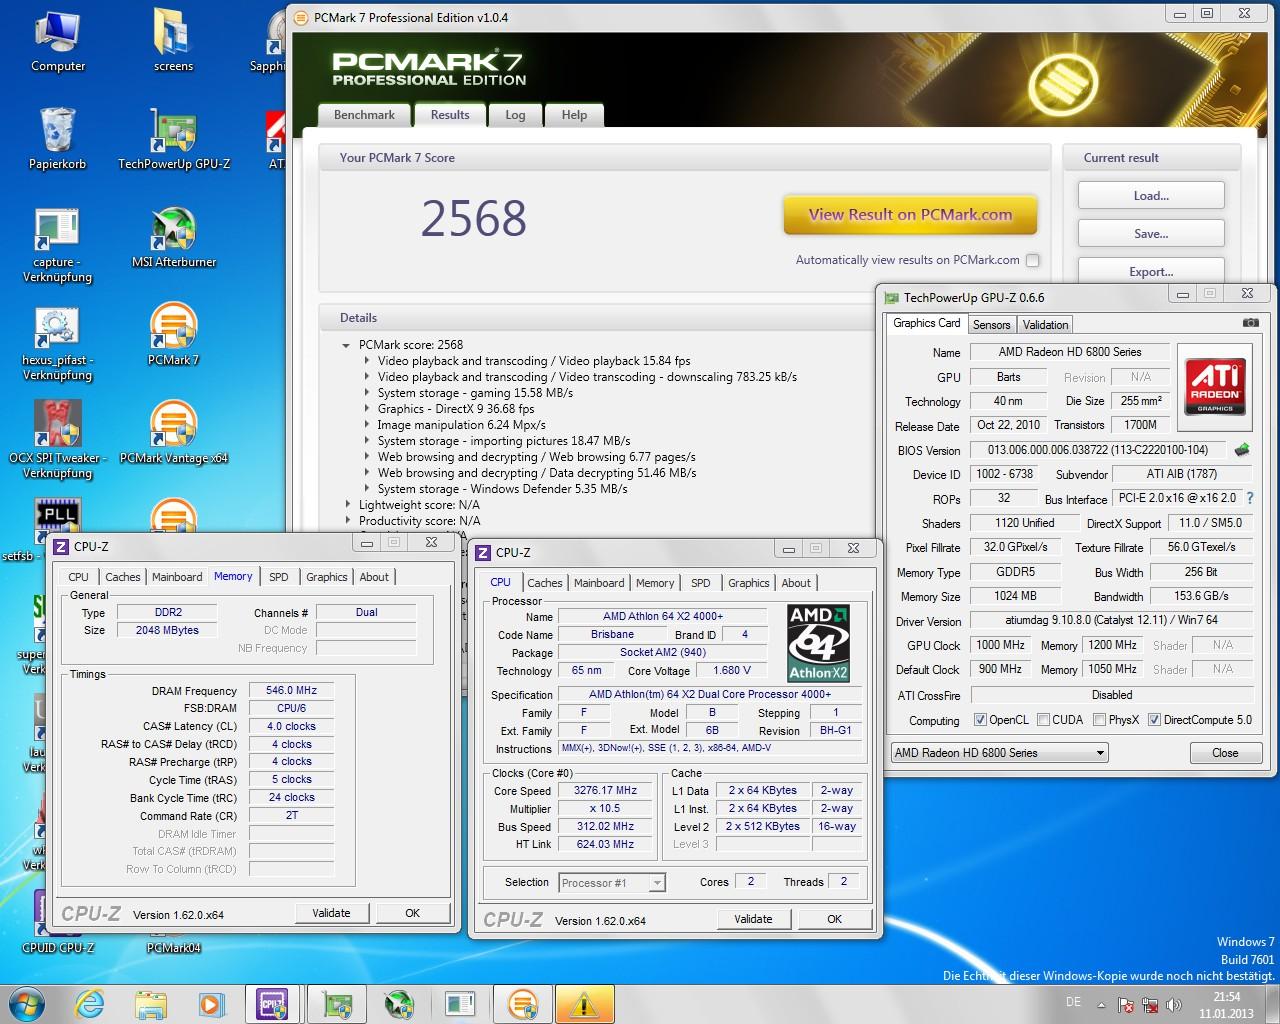Screen dimensions: 1280x1024
Task: Switch to GPU-Z Validation tab
Action: [x=1045, y=325]
